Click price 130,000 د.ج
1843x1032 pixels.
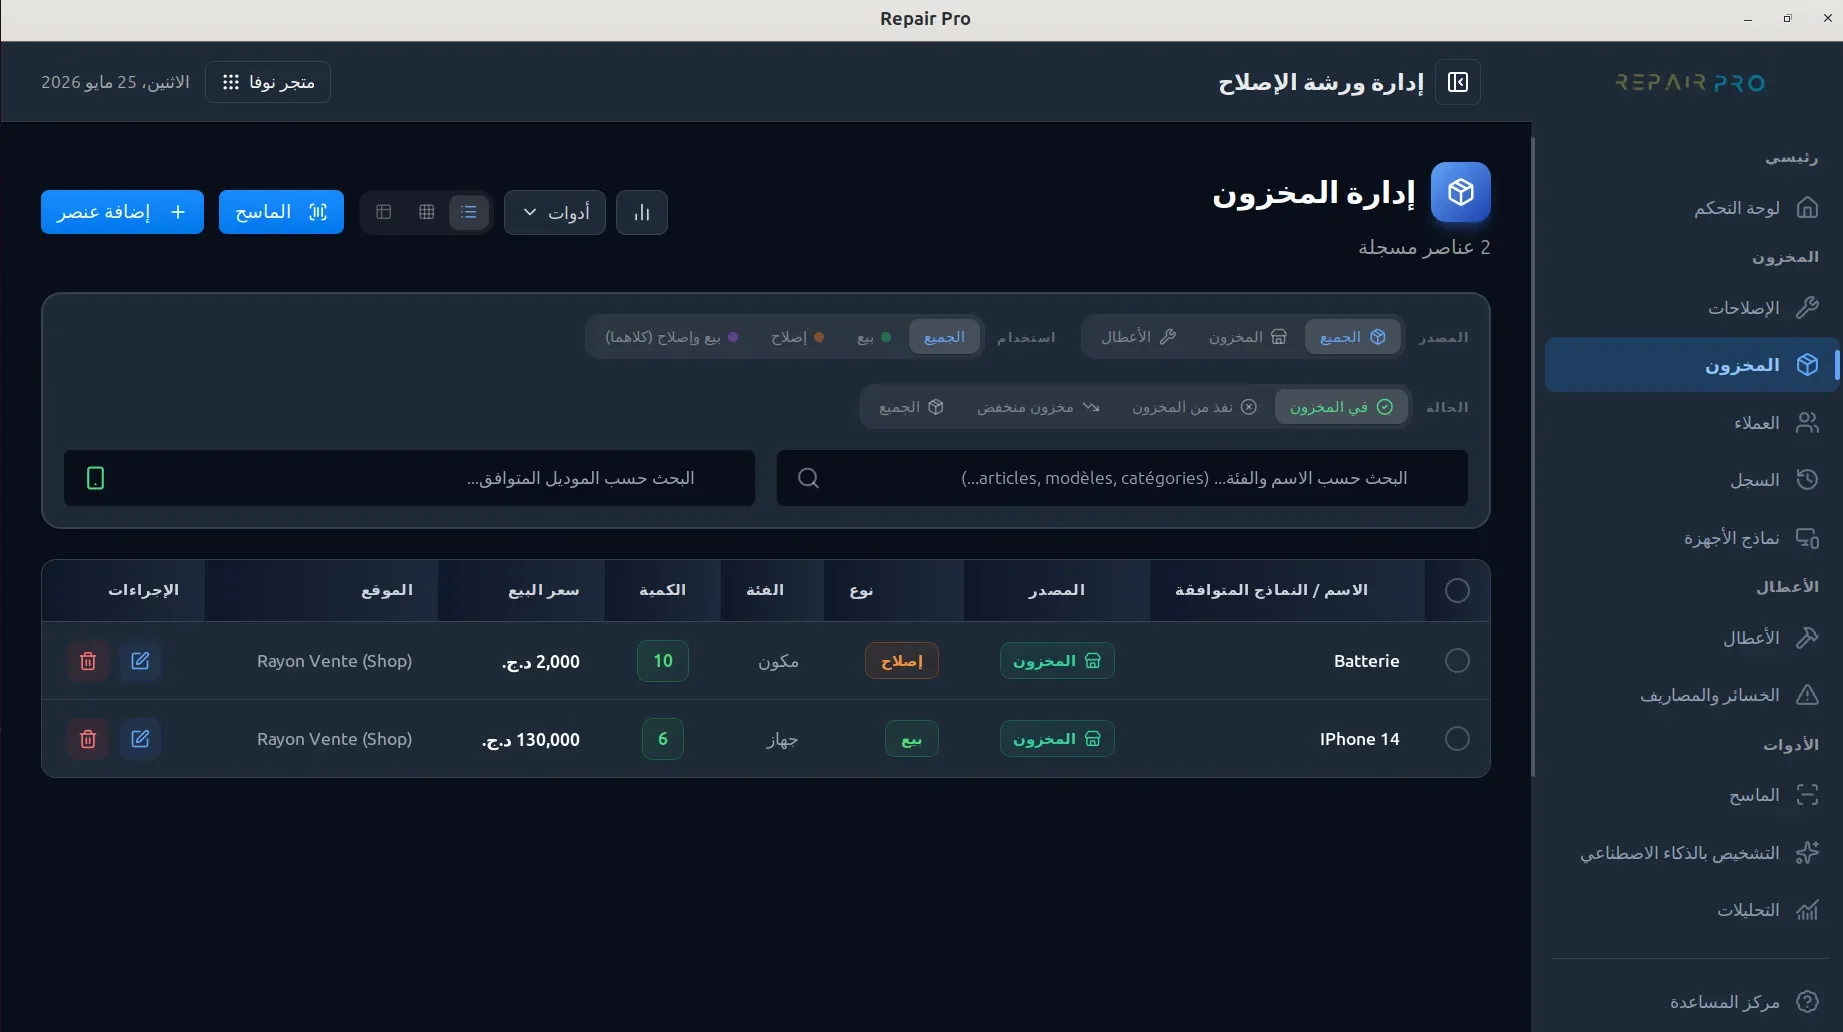[x=530, y=740]
